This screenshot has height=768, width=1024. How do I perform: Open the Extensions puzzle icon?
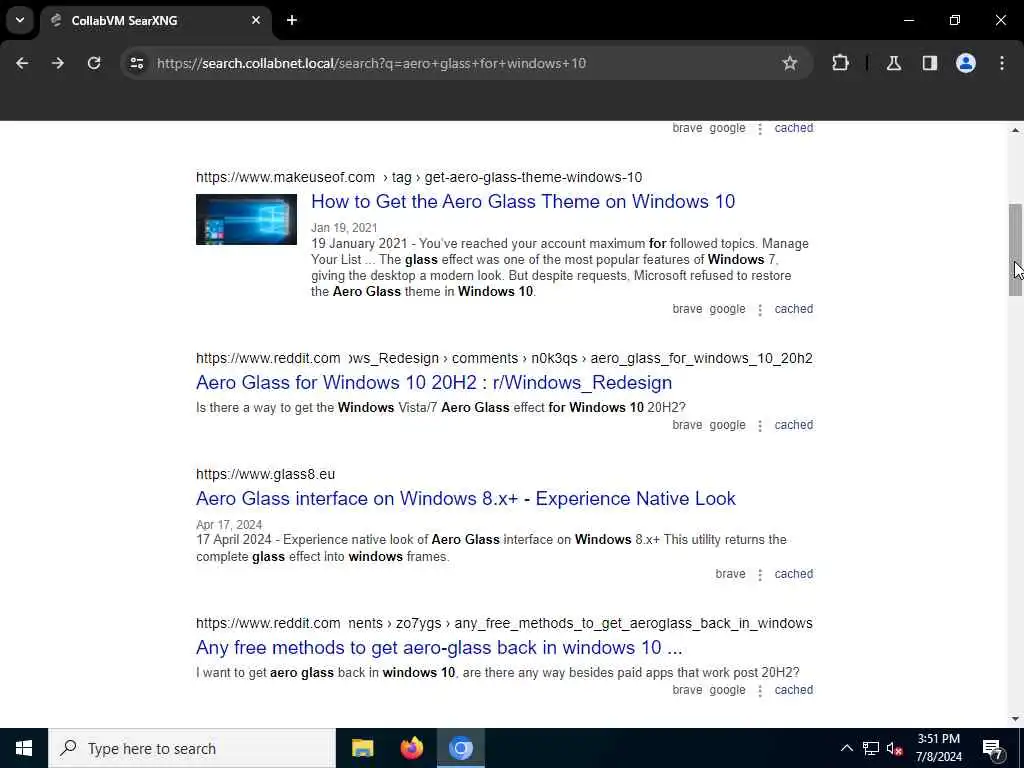840,63
